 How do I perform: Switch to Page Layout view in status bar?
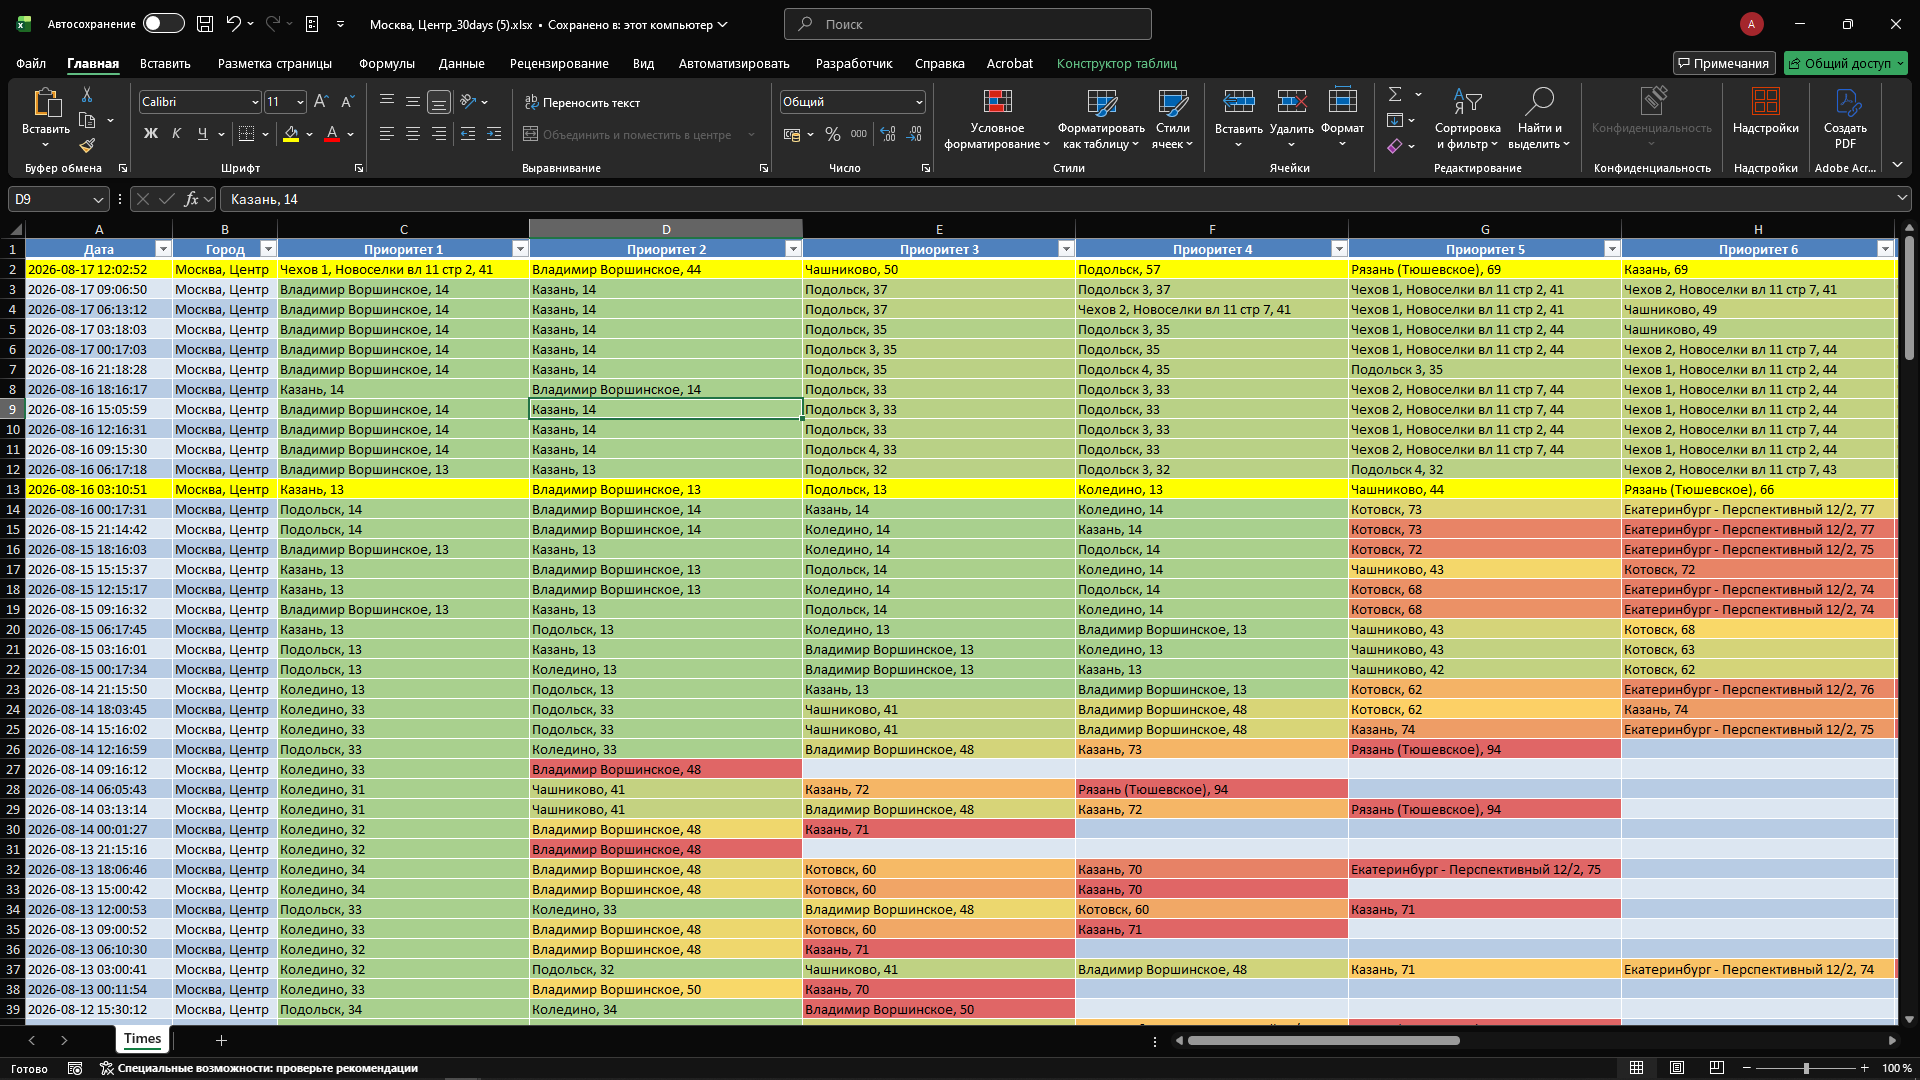pyautogui.click(x=1677, y=1068)
